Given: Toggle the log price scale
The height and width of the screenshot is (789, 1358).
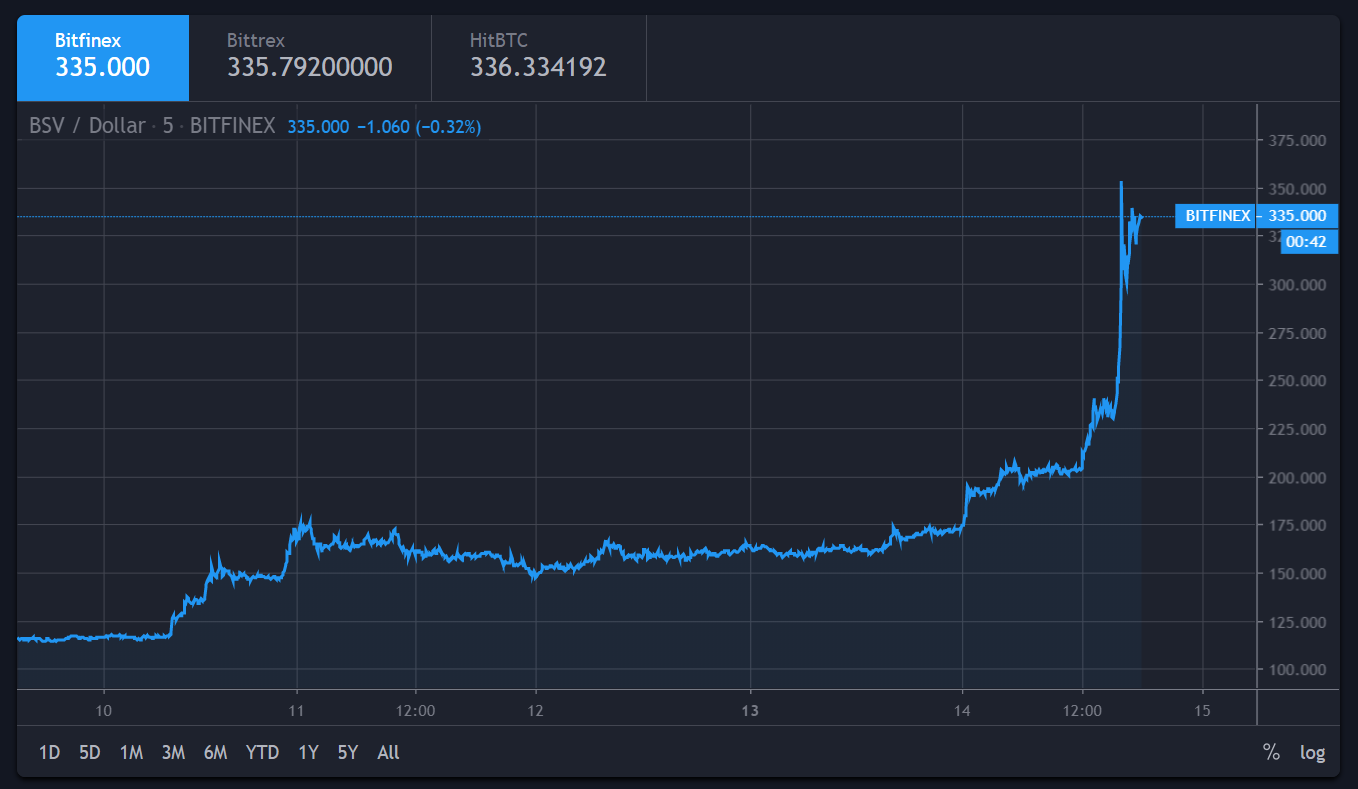Looking at the screenshot, I should tap(1312, 752).
